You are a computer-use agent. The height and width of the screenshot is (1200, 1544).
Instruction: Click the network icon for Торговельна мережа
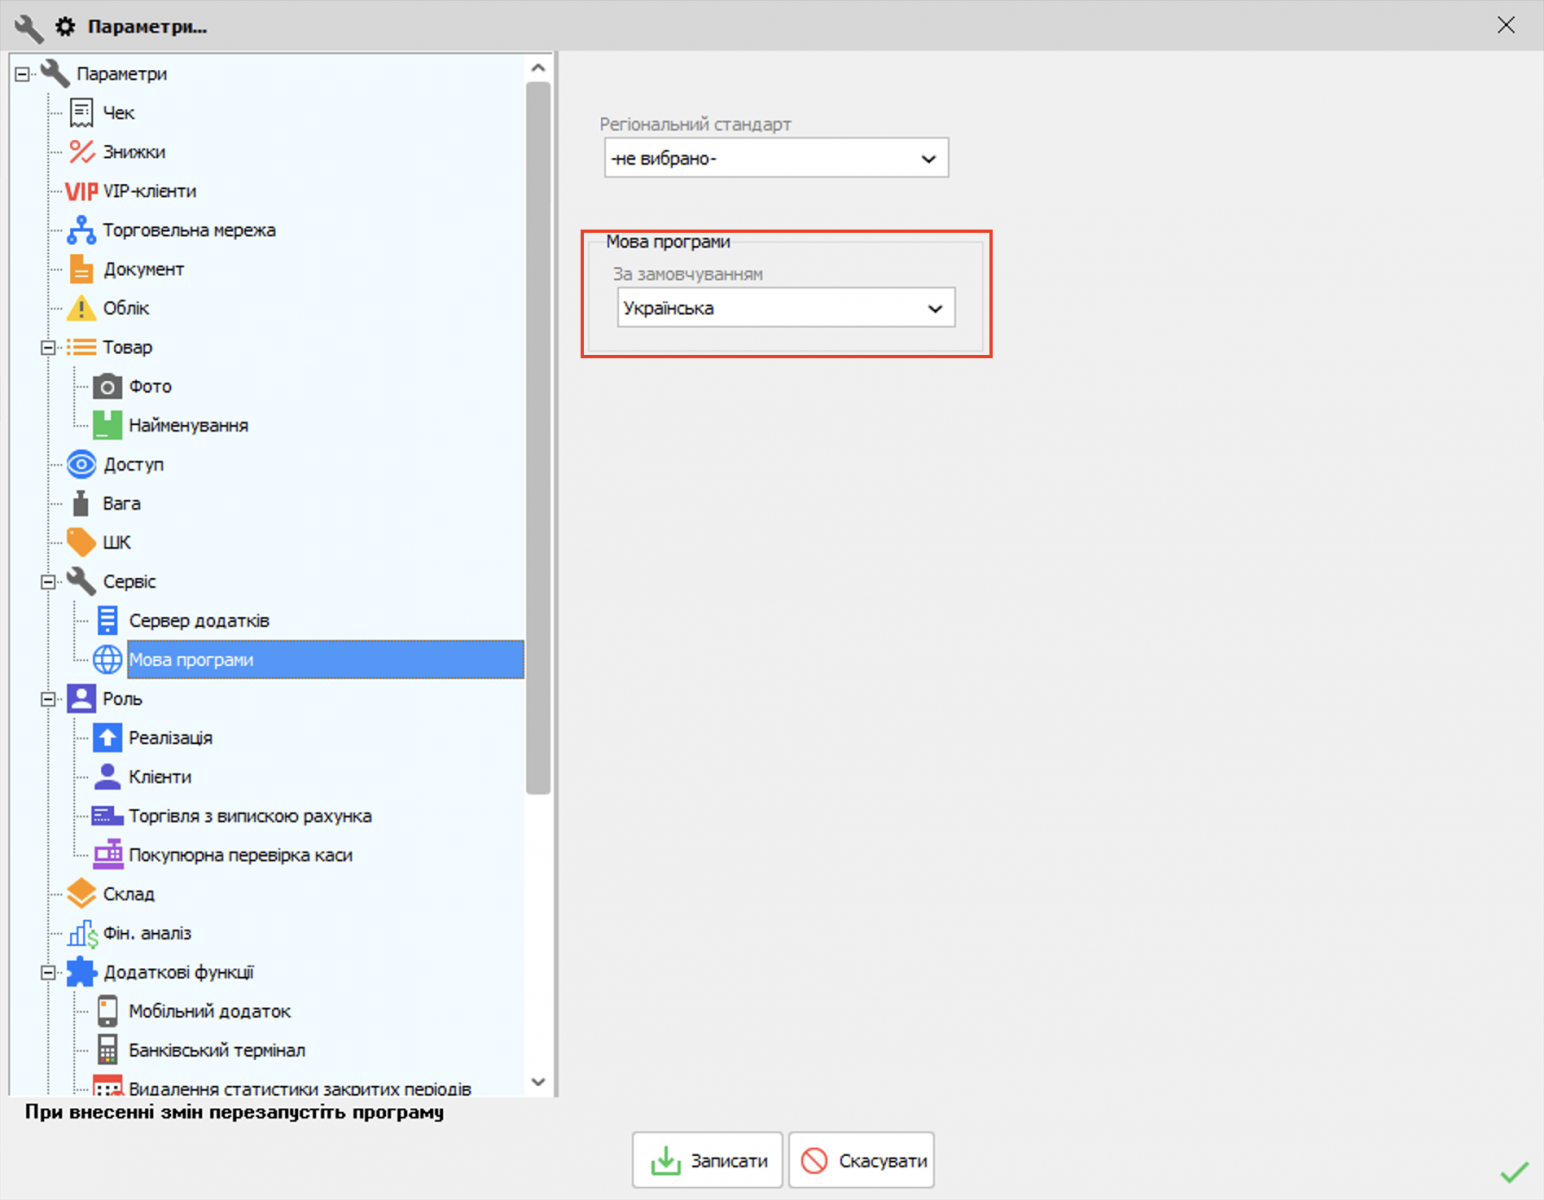pyautogui.click(x=81, y=230)
